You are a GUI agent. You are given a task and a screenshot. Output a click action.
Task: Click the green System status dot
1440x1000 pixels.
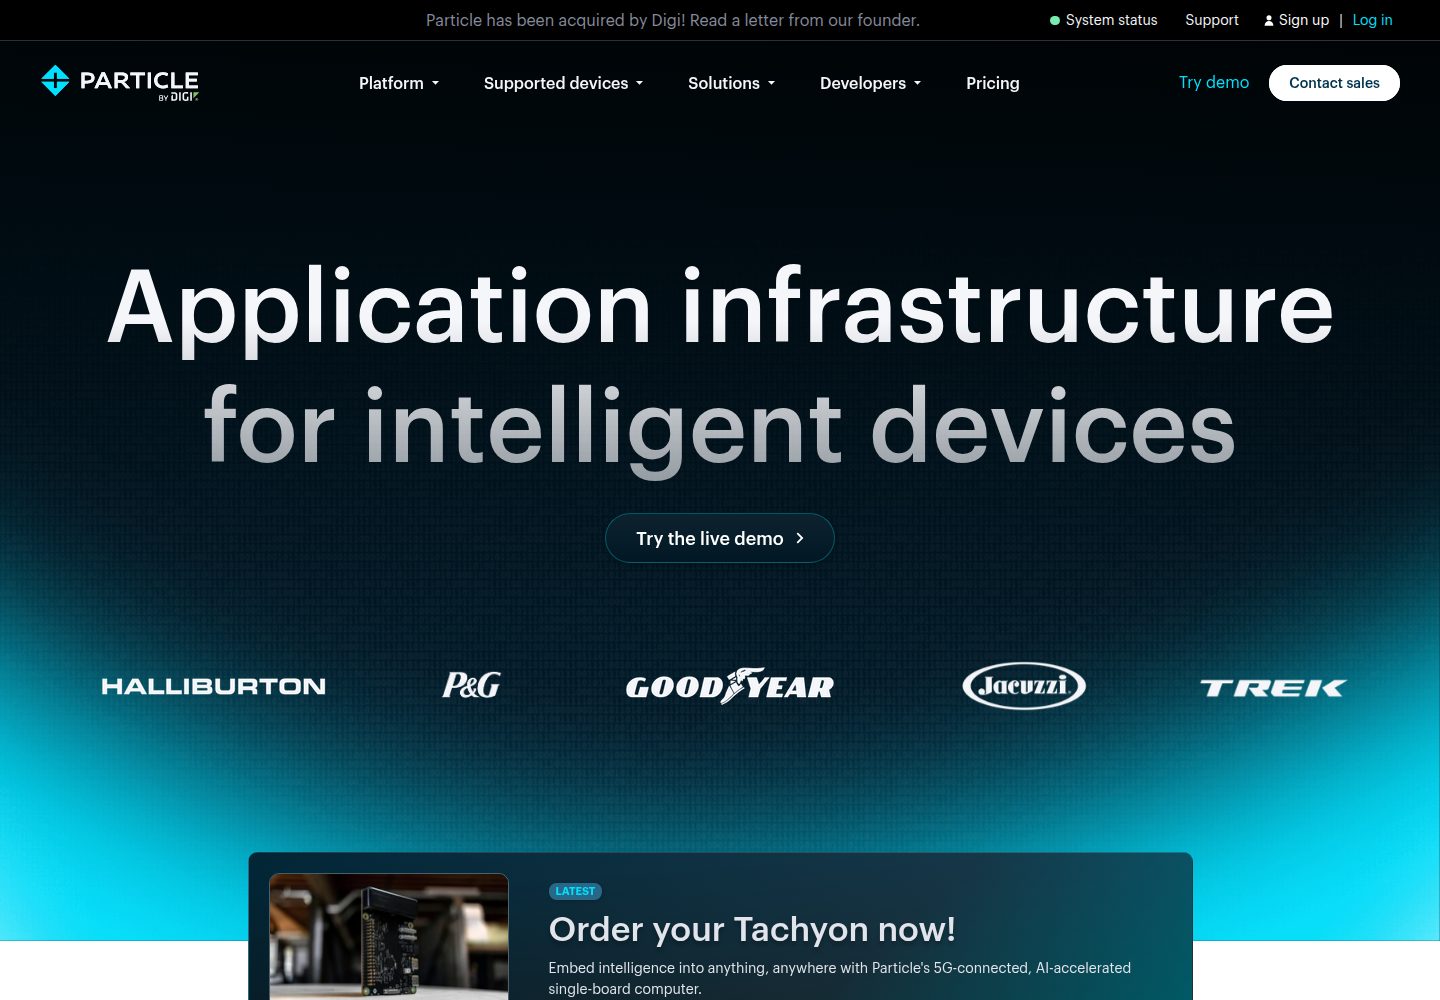pos(1054,20)
